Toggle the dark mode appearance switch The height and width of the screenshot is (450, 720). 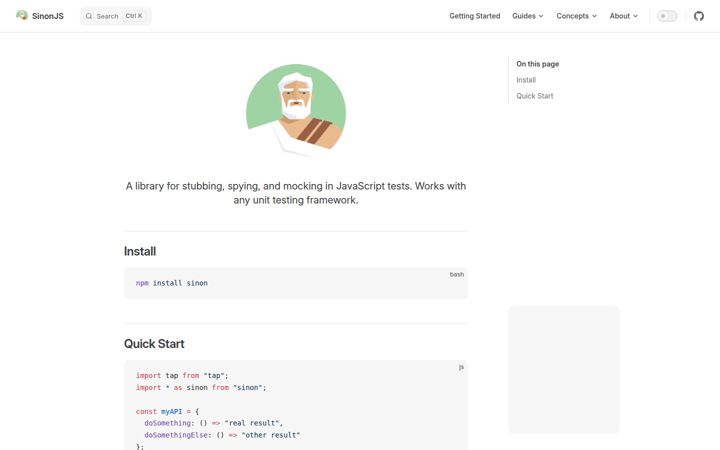(x=667, y=16)
